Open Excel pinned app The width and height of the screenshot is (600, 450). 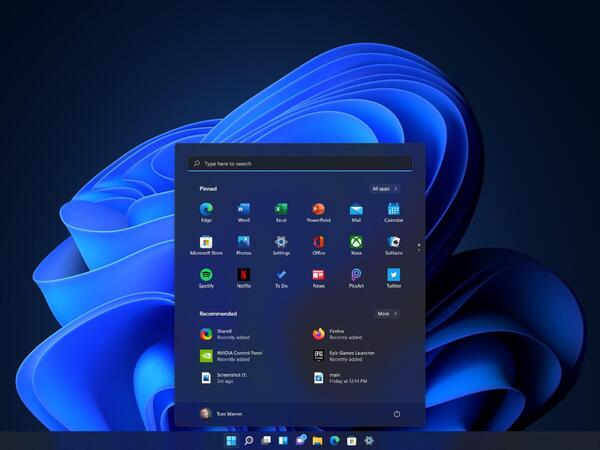pyautogui.click(x=281, y=212)
